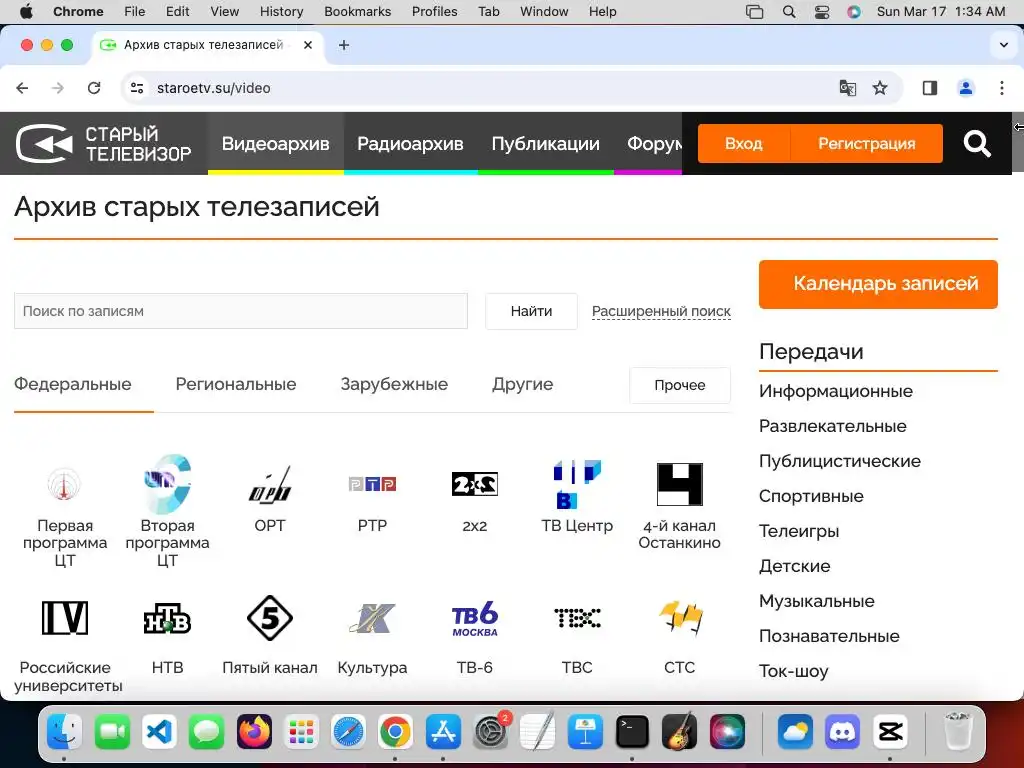Select the ТВС channel logo
The height and width of the screenshot is (768, 1024).
(577, 618)
